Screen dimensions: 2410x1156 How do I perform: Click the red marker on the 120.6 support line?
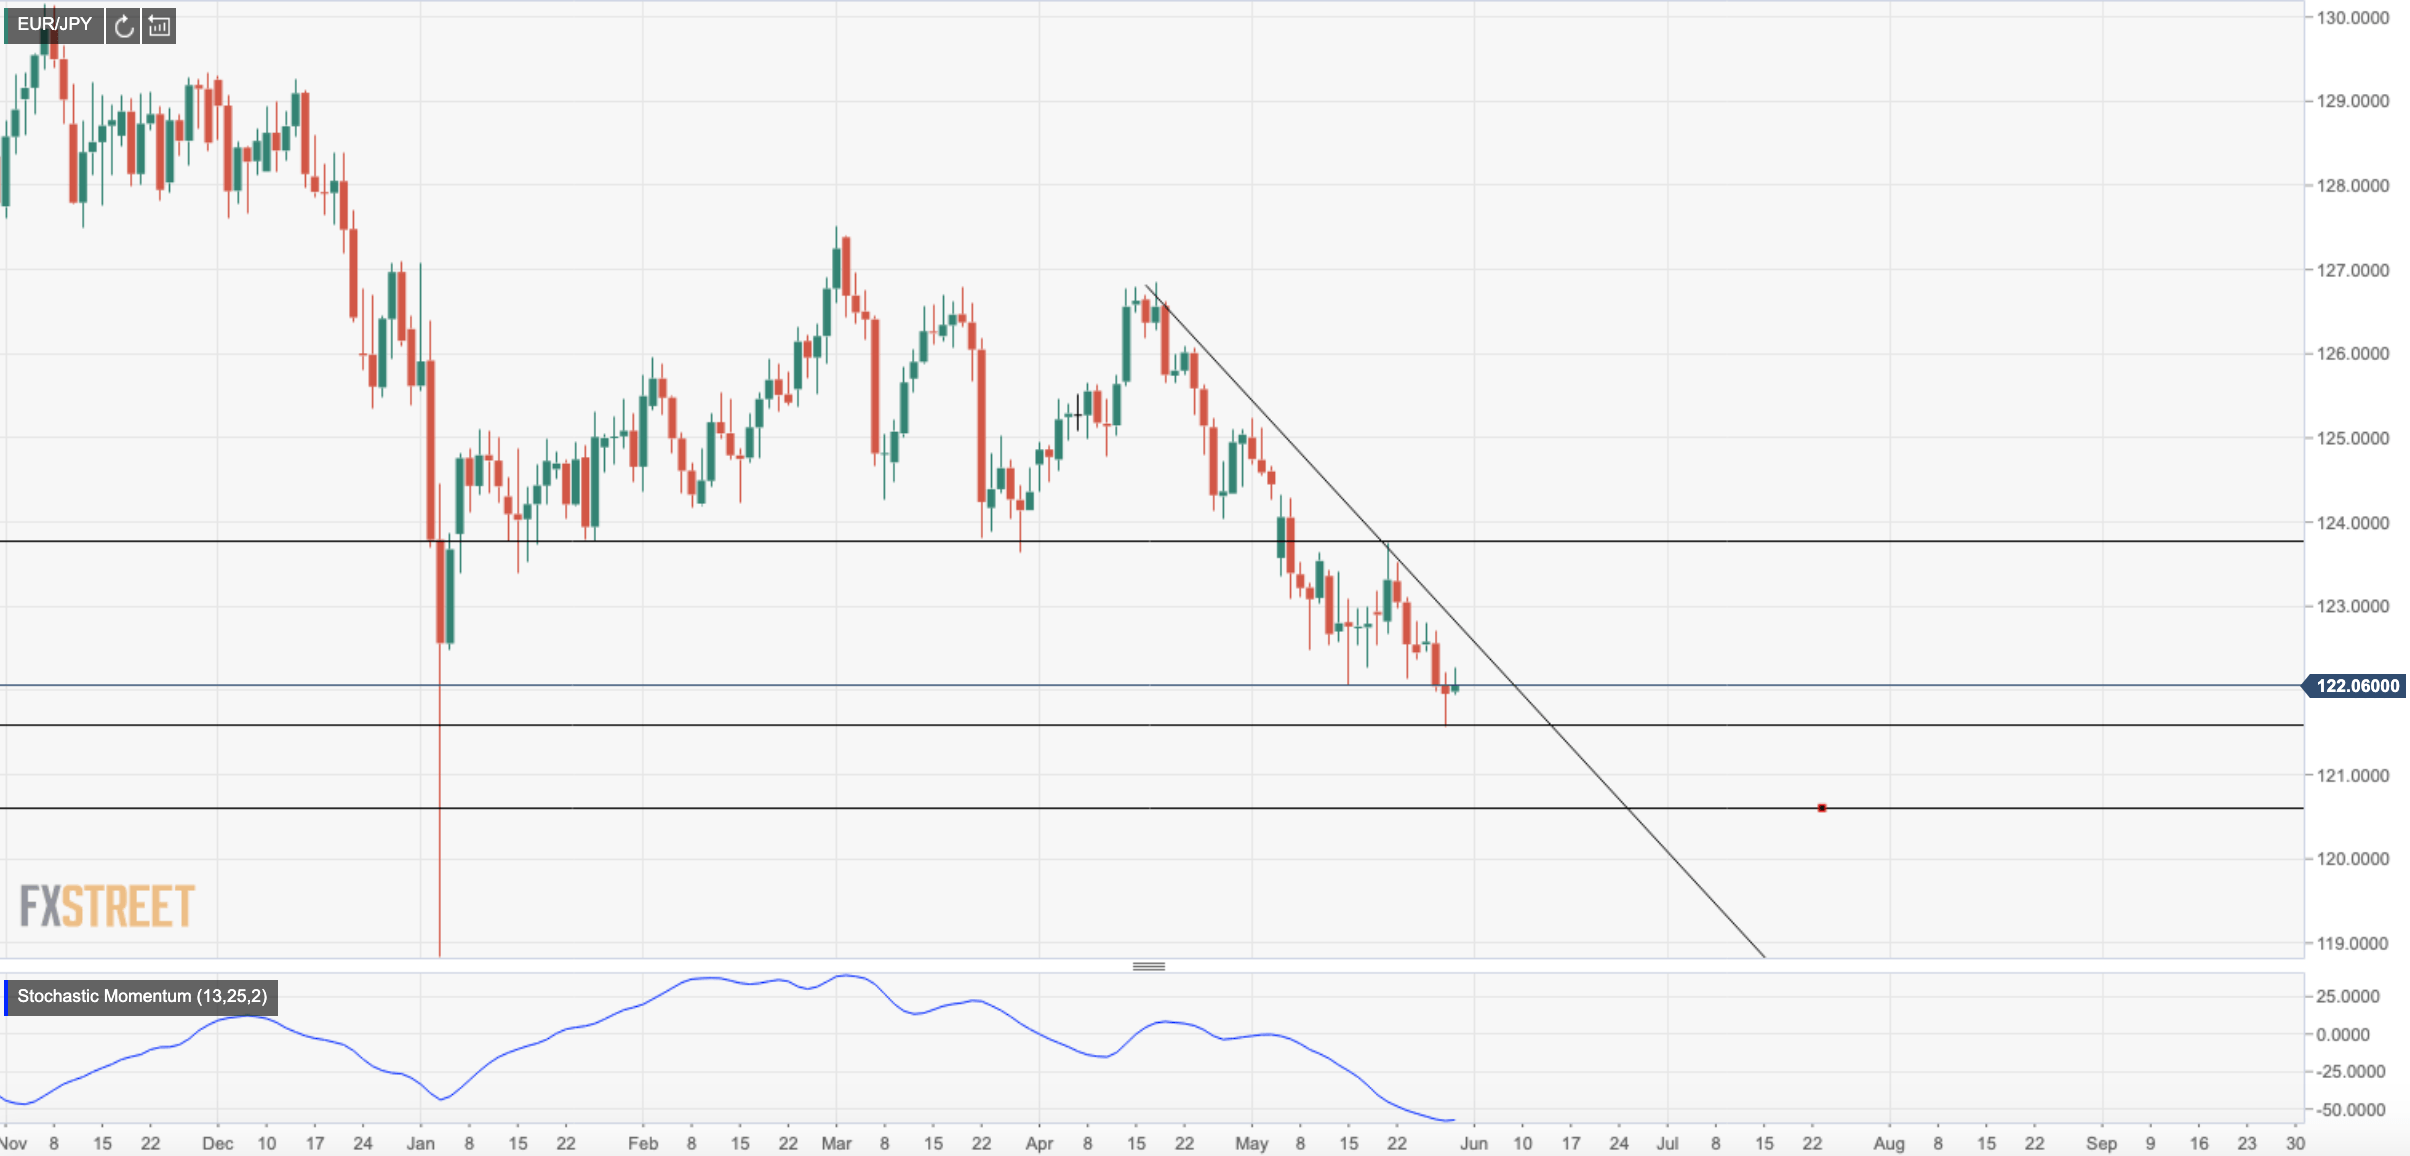tap(1821, 807)
